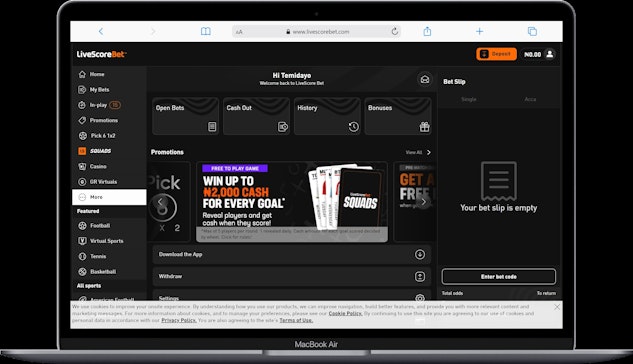Select Basketball under Featured
633x364 pixels.
[x=103, y=272]
